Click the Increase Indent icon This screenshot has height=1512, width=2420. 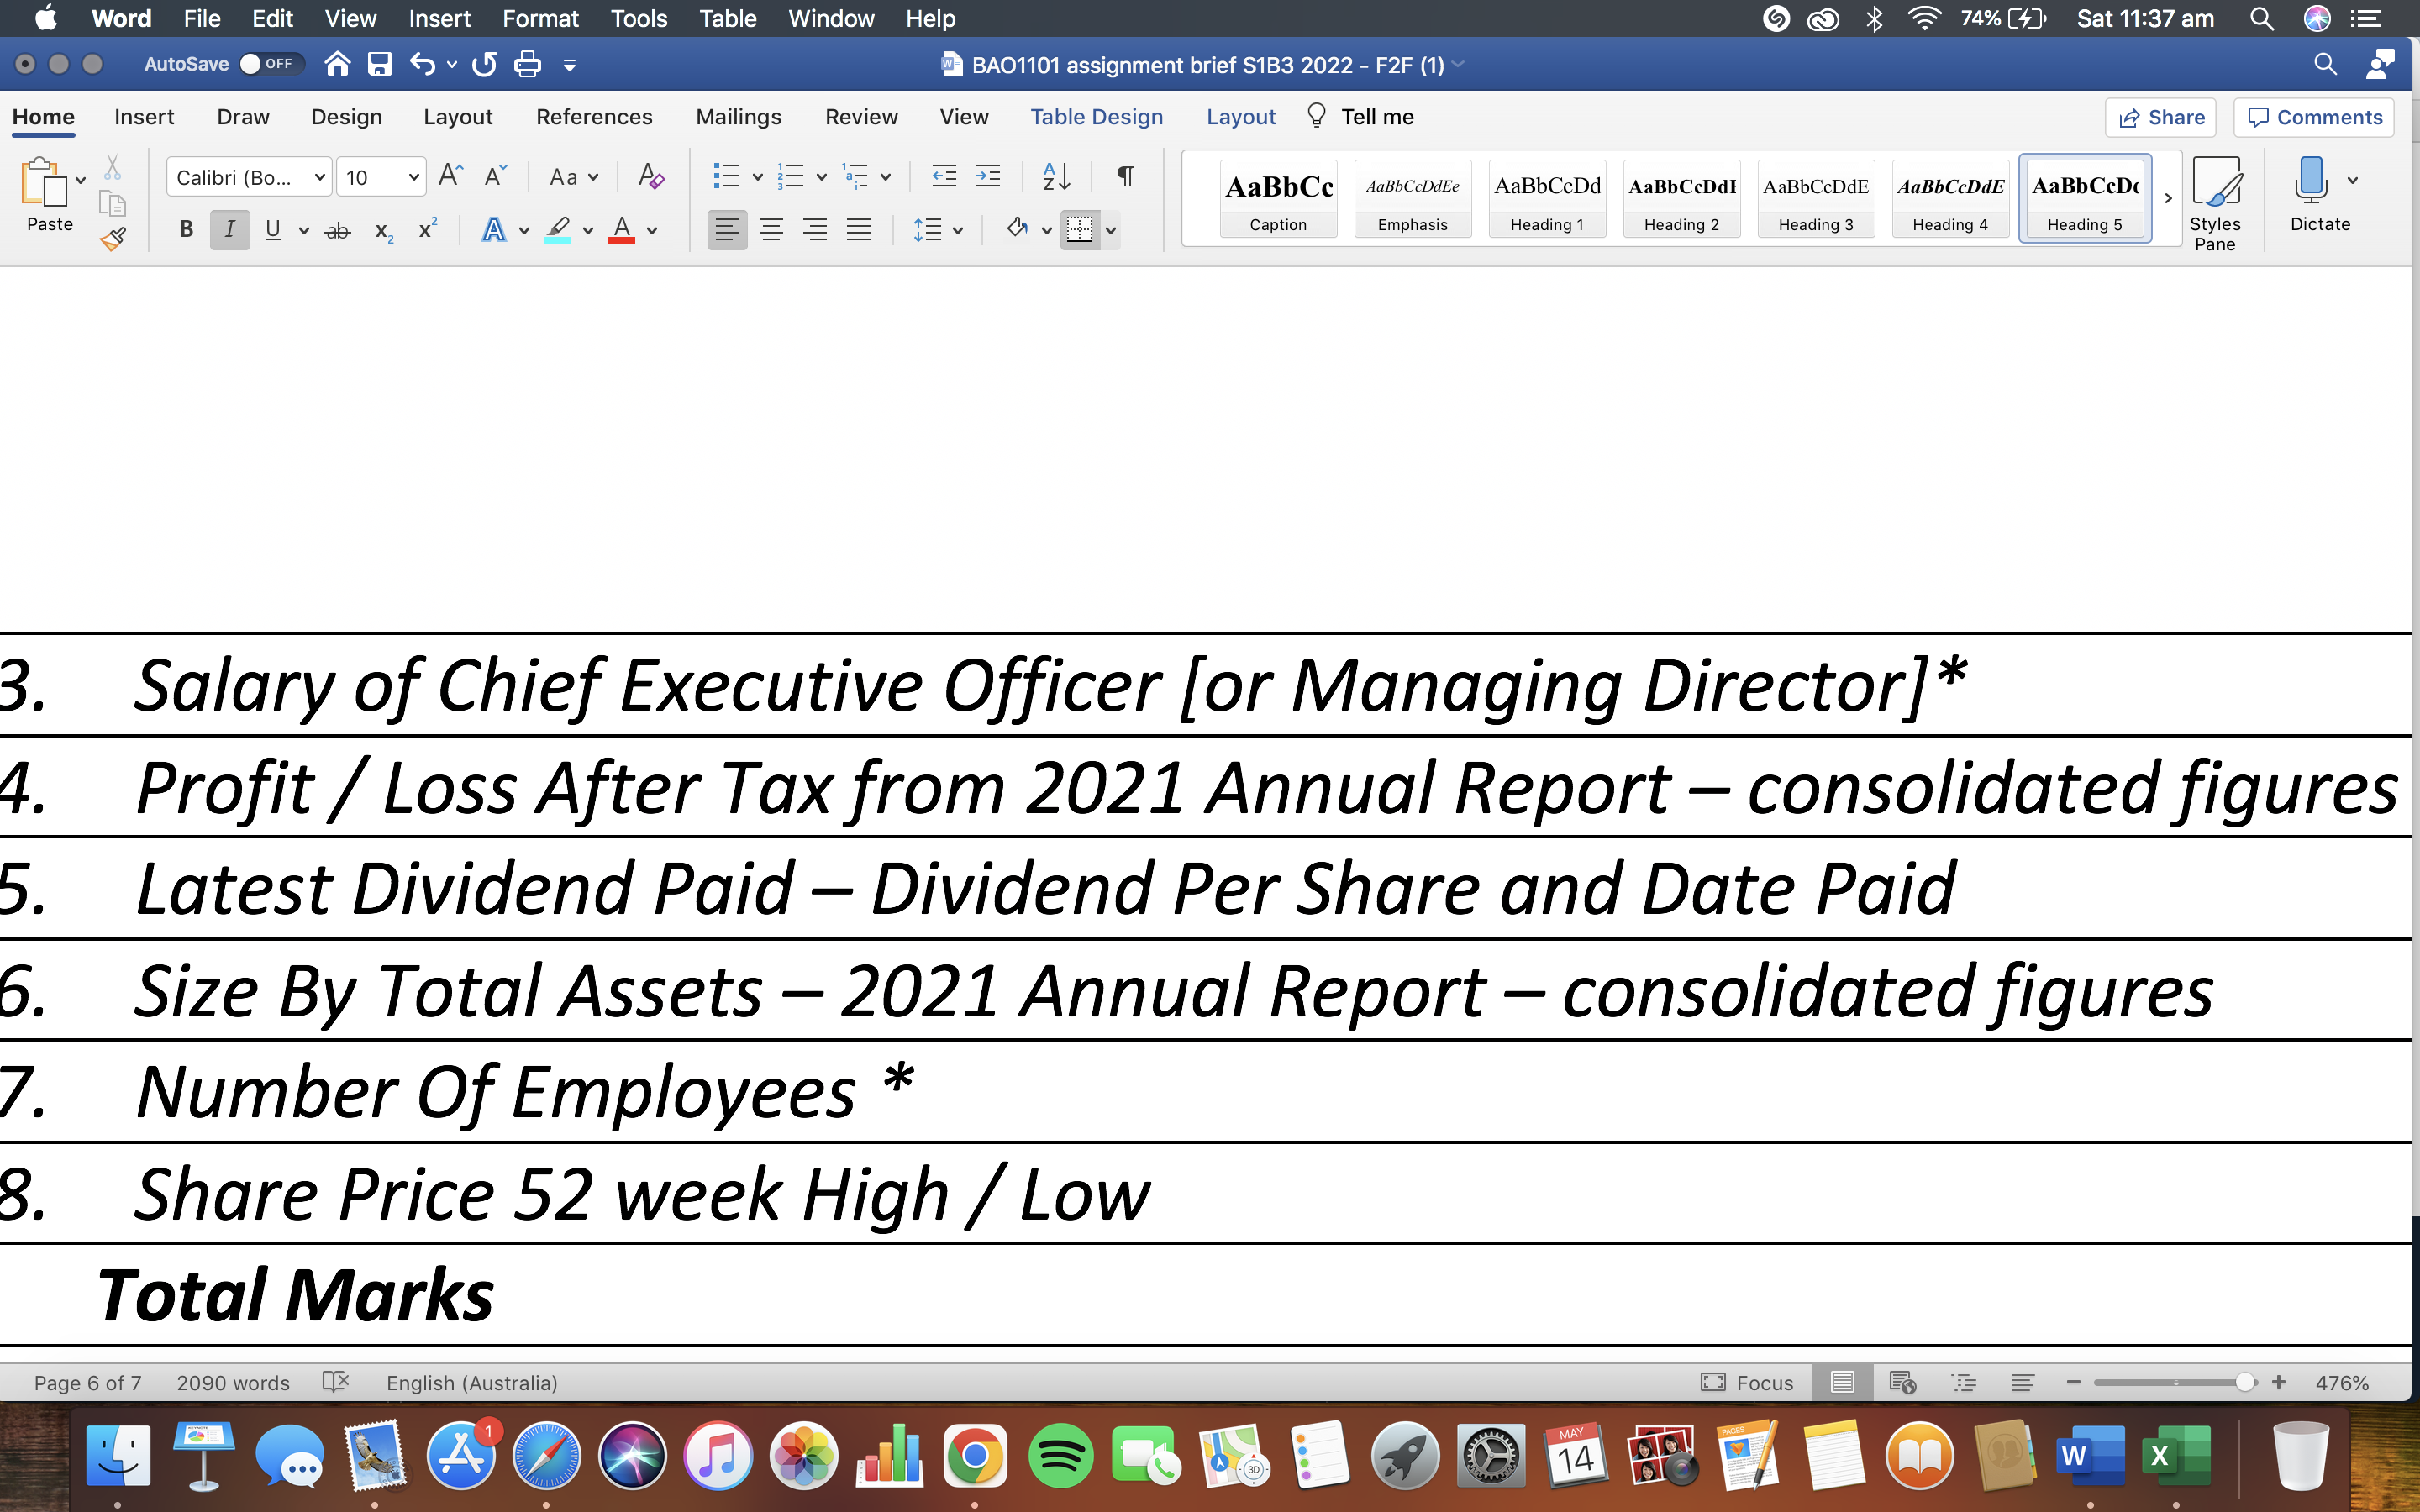click(988, 177)
